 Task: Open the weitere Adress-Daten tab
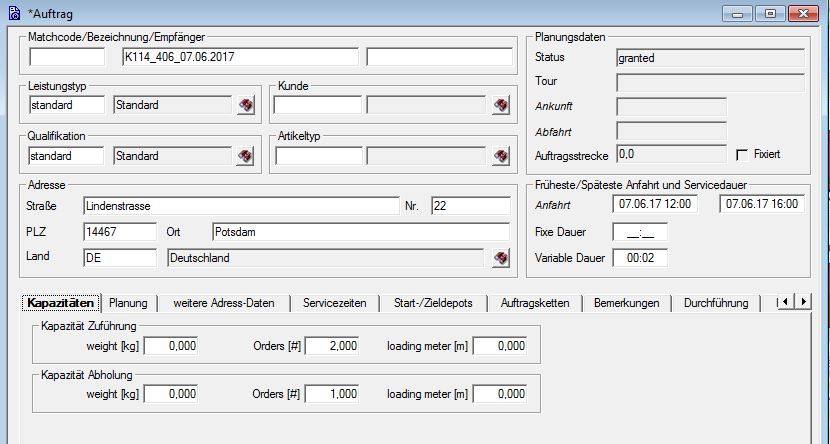coord(223,303)
